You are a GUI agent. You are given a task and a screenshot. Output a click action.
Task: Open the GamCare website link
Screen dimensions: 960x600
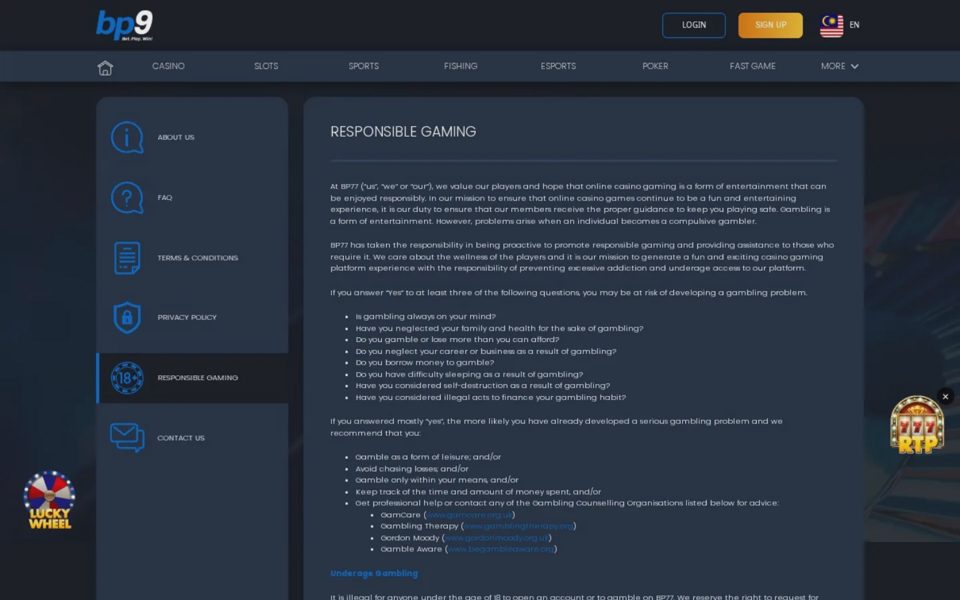point(469,515)
